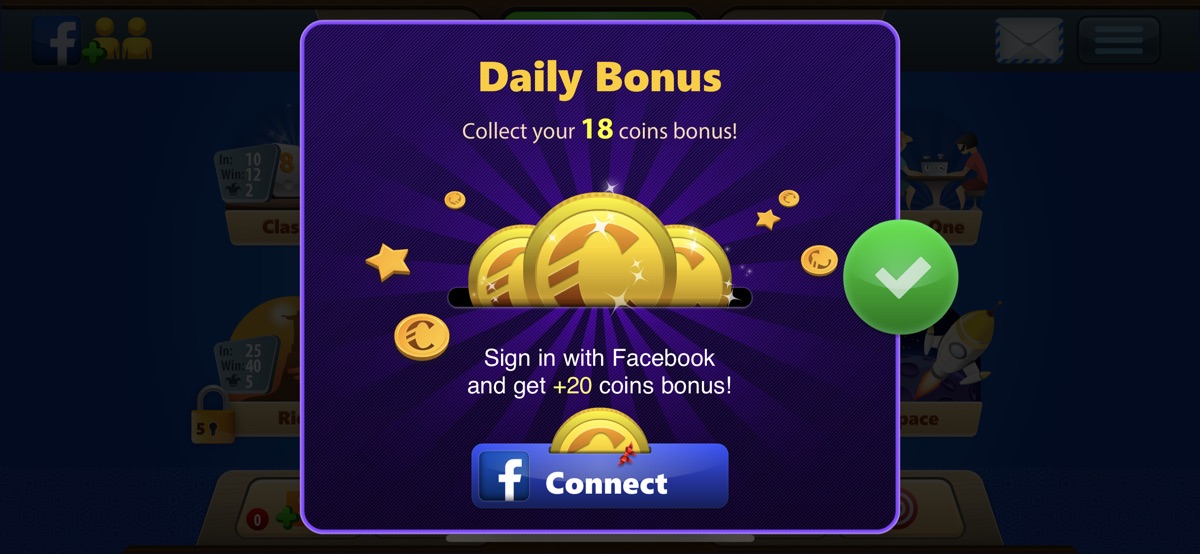Collect bonus with the green checkmark button

click(x=901, y=277)
